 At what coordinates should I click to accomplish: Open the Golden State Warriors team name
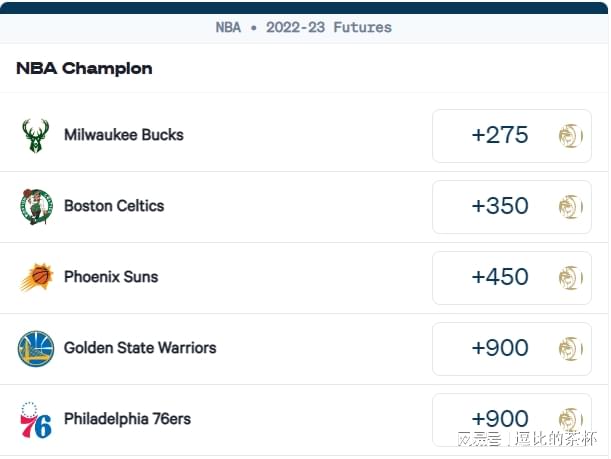pos(140,348)
